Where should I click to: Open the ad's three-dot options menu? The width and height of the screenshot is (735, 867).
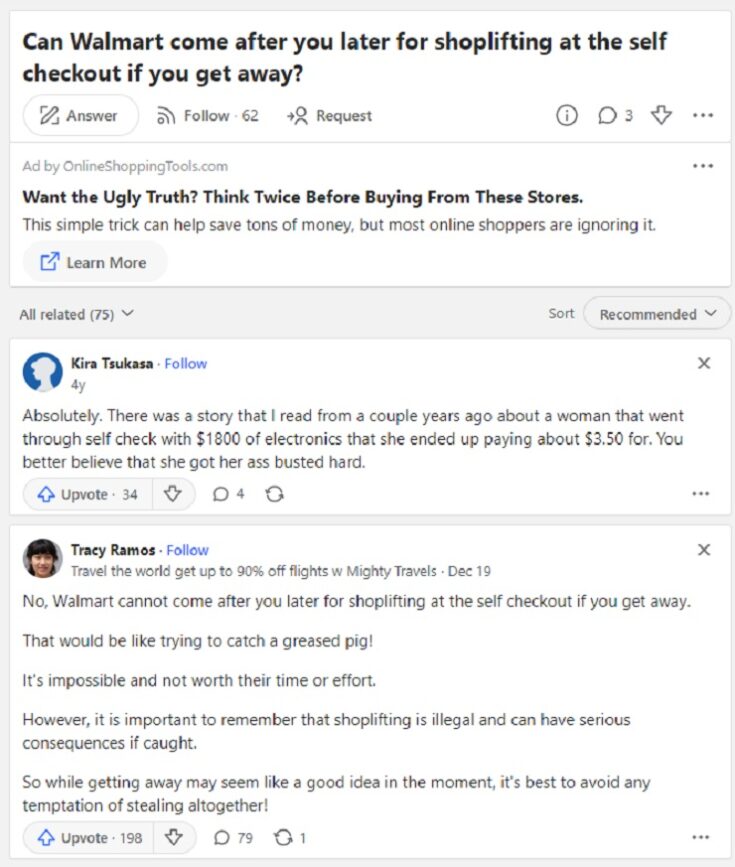[x=702, y=165]
